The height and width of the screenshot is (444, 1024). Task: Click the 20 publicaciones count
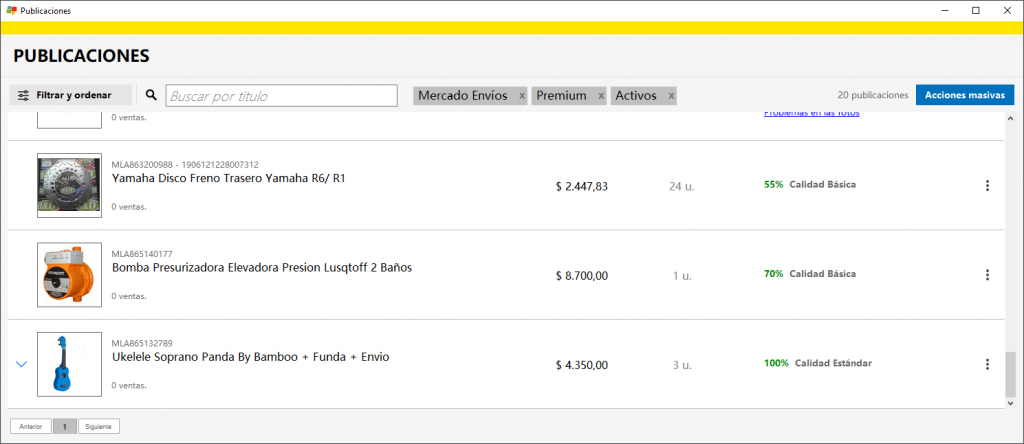872,95
